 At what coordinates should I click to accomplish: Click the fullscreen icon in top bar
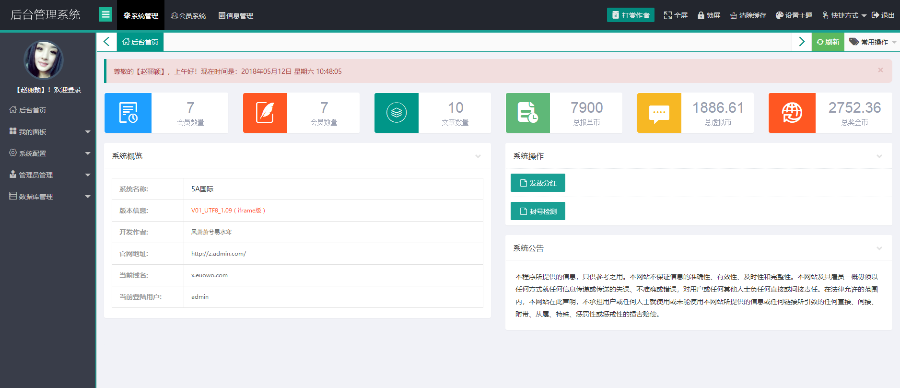coord(667,15)
